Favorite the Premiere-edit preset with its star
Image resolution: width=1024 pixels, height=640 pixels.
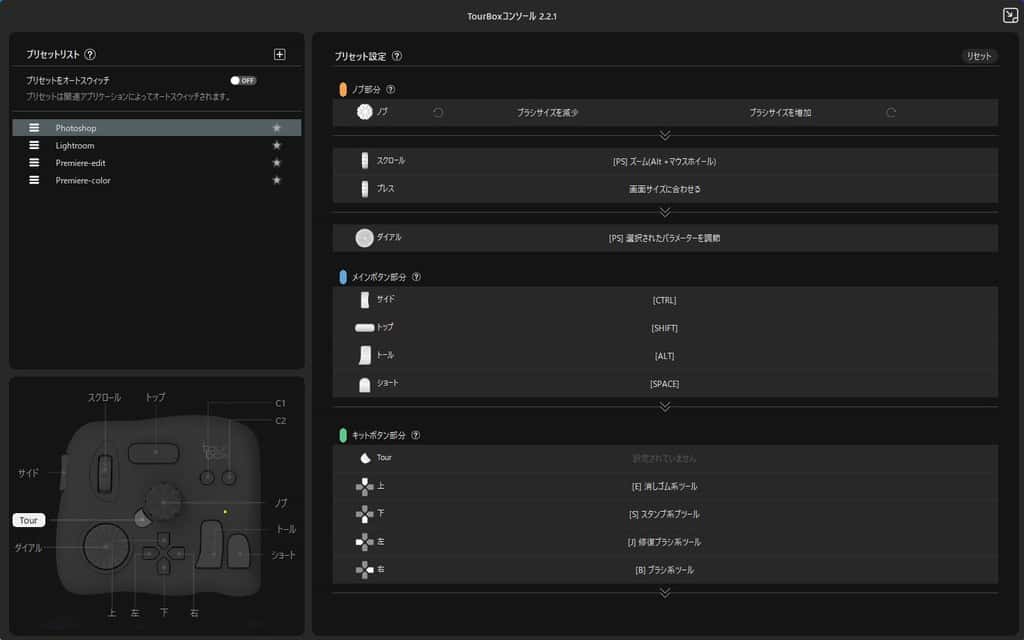[x=277, y=162]
